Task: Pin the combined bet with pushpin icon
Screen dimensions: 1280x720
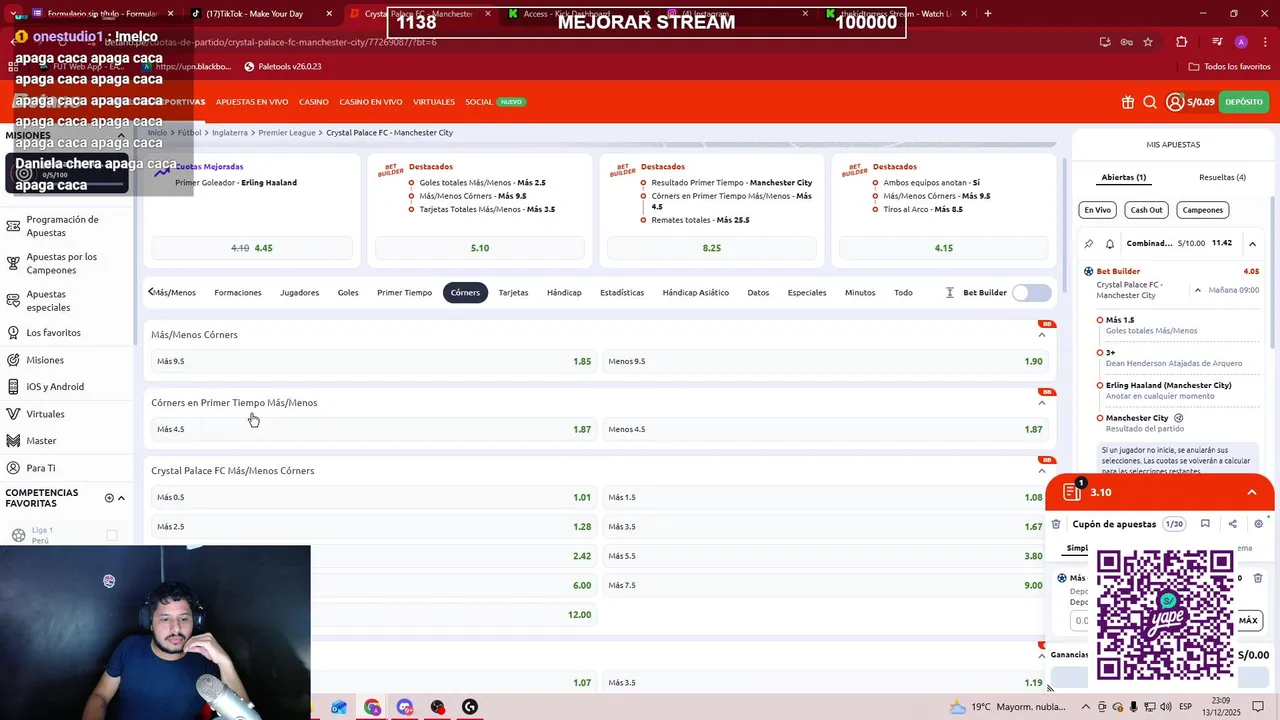Action: coord(1089,243)
